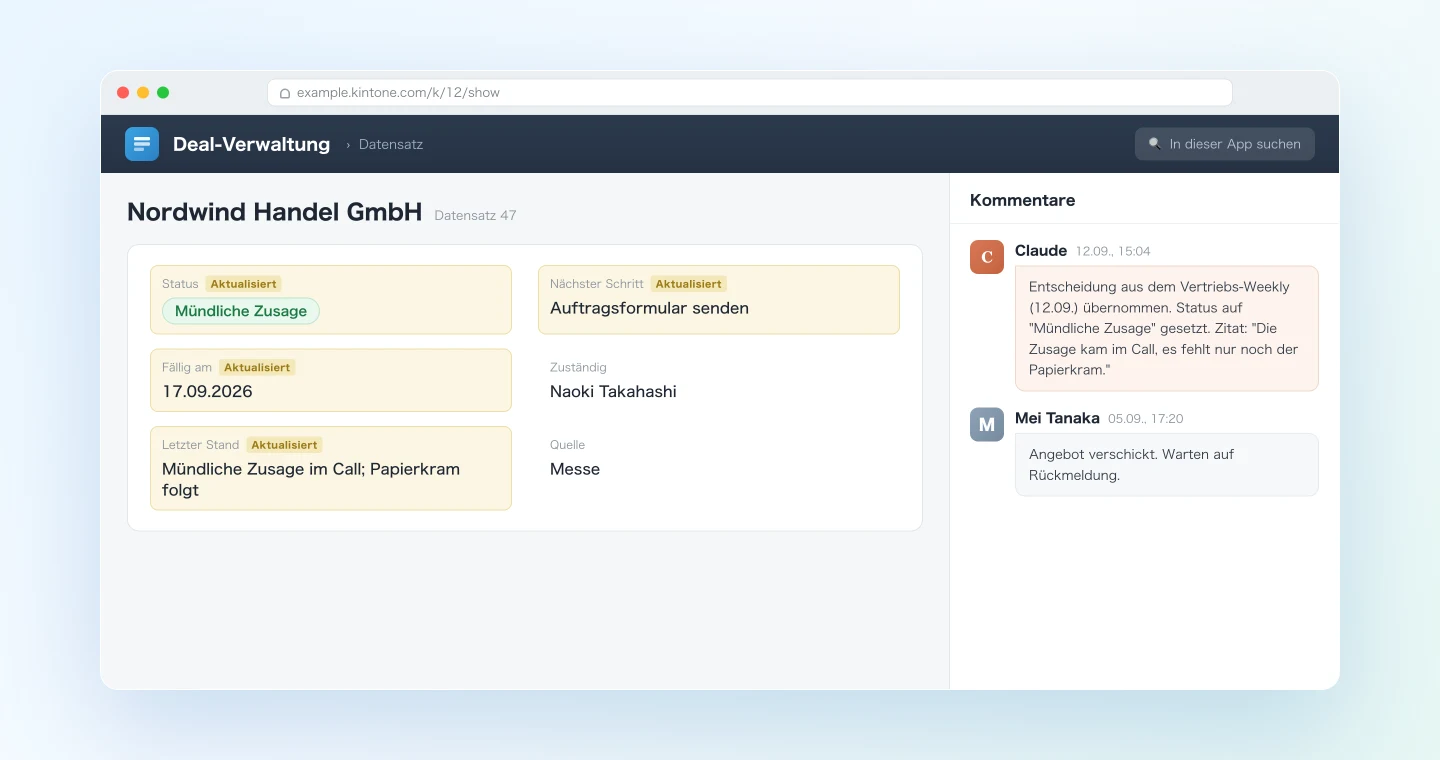Select the 'Auftragsformular senden' value

[x=649, y=308]
